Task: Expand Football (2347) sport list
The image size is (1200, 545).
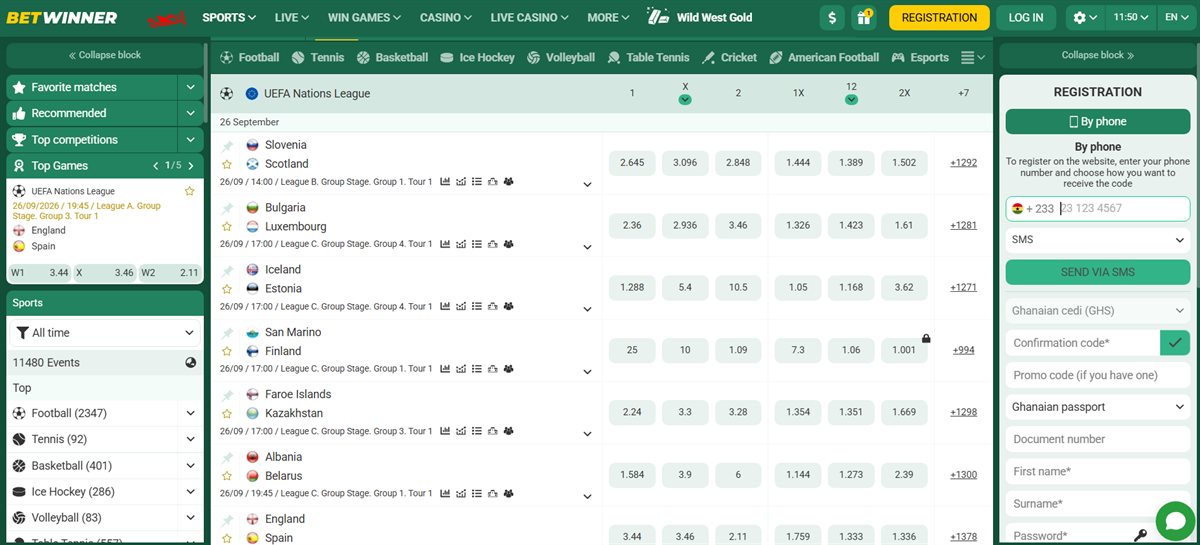Action: pyautogui.click(x=190, y=413)
